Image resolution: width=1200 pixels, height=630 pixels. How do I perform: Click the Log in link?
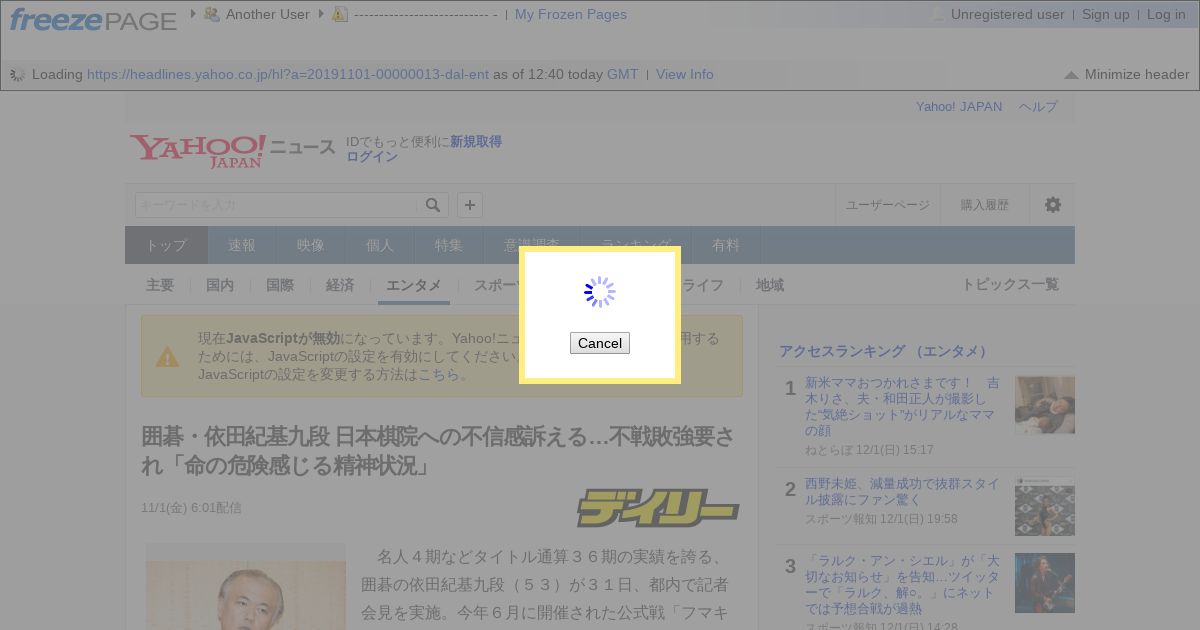point(1166,14)
